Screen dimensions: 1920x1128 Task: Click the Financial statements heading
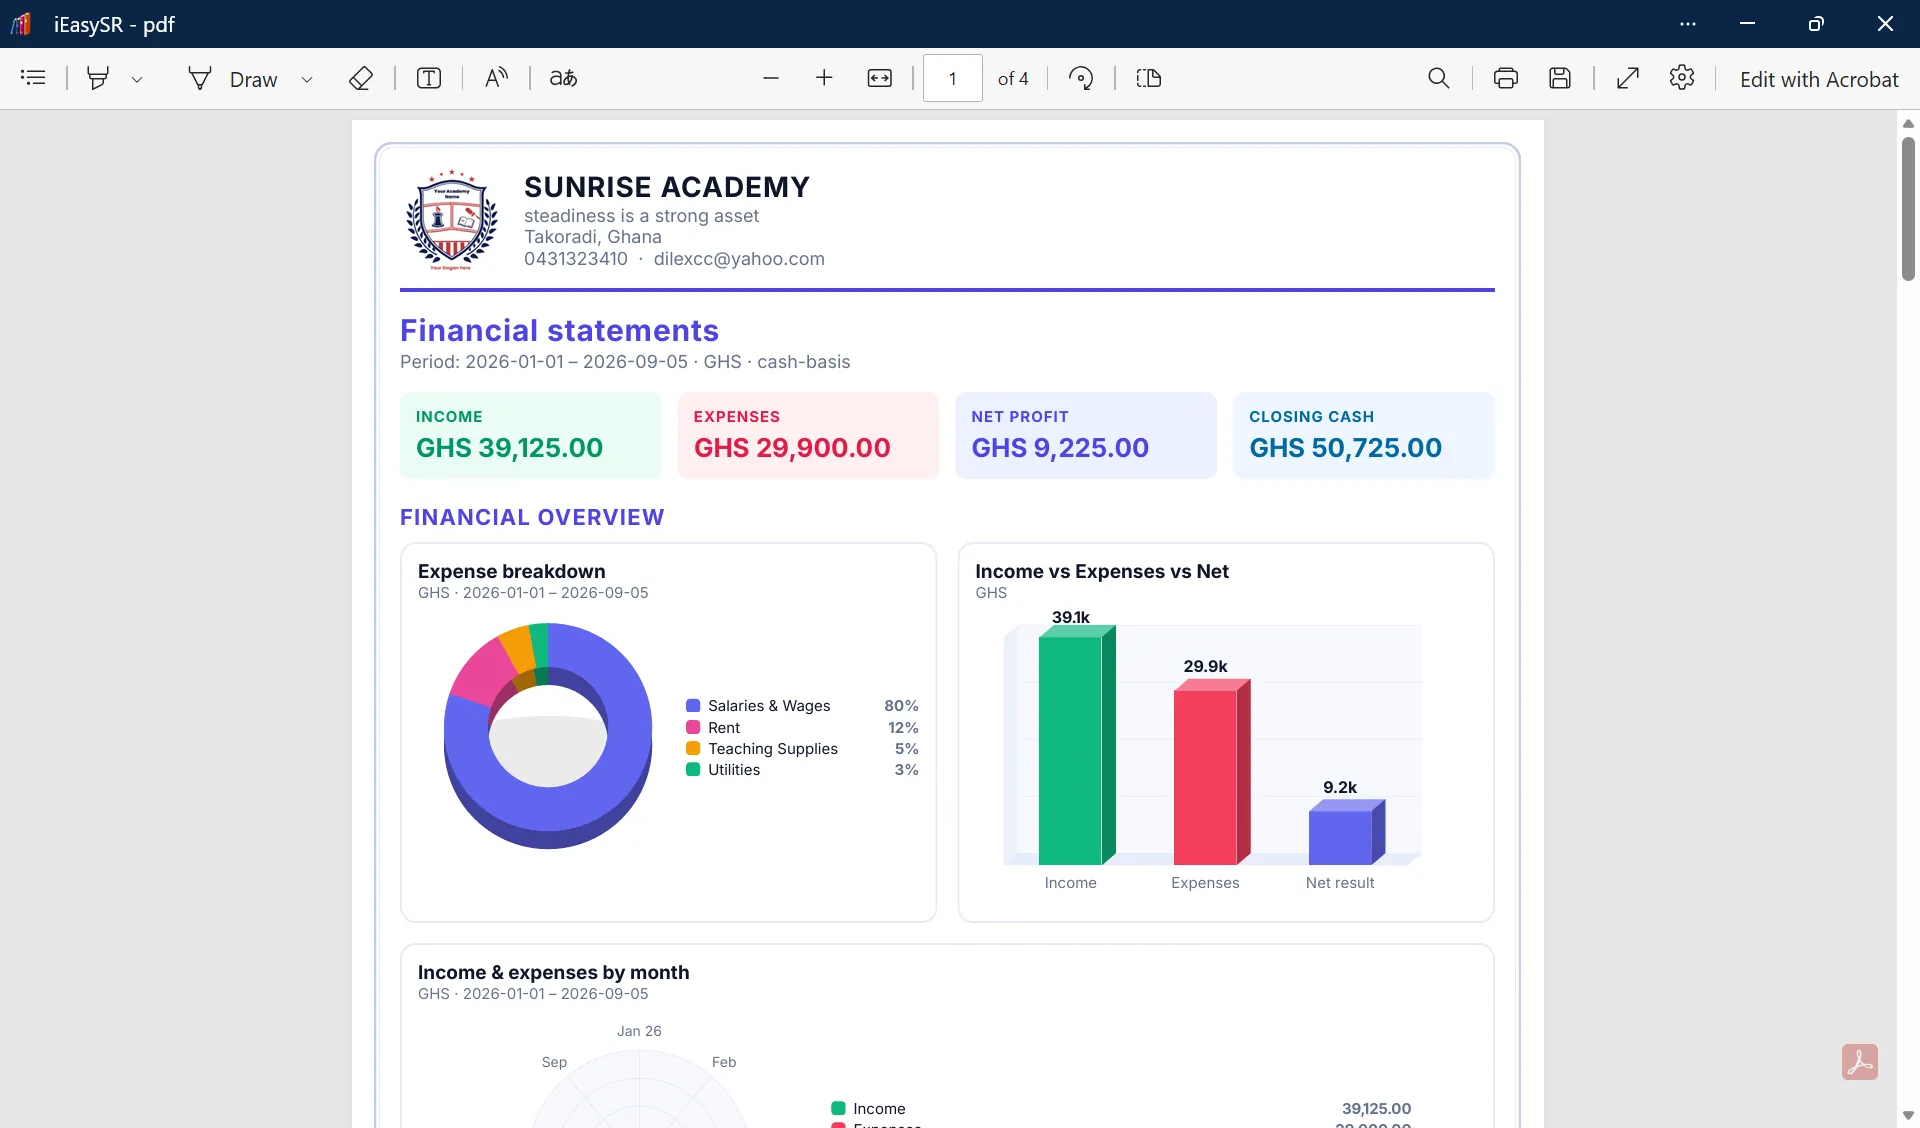click(x=559, y=330)
